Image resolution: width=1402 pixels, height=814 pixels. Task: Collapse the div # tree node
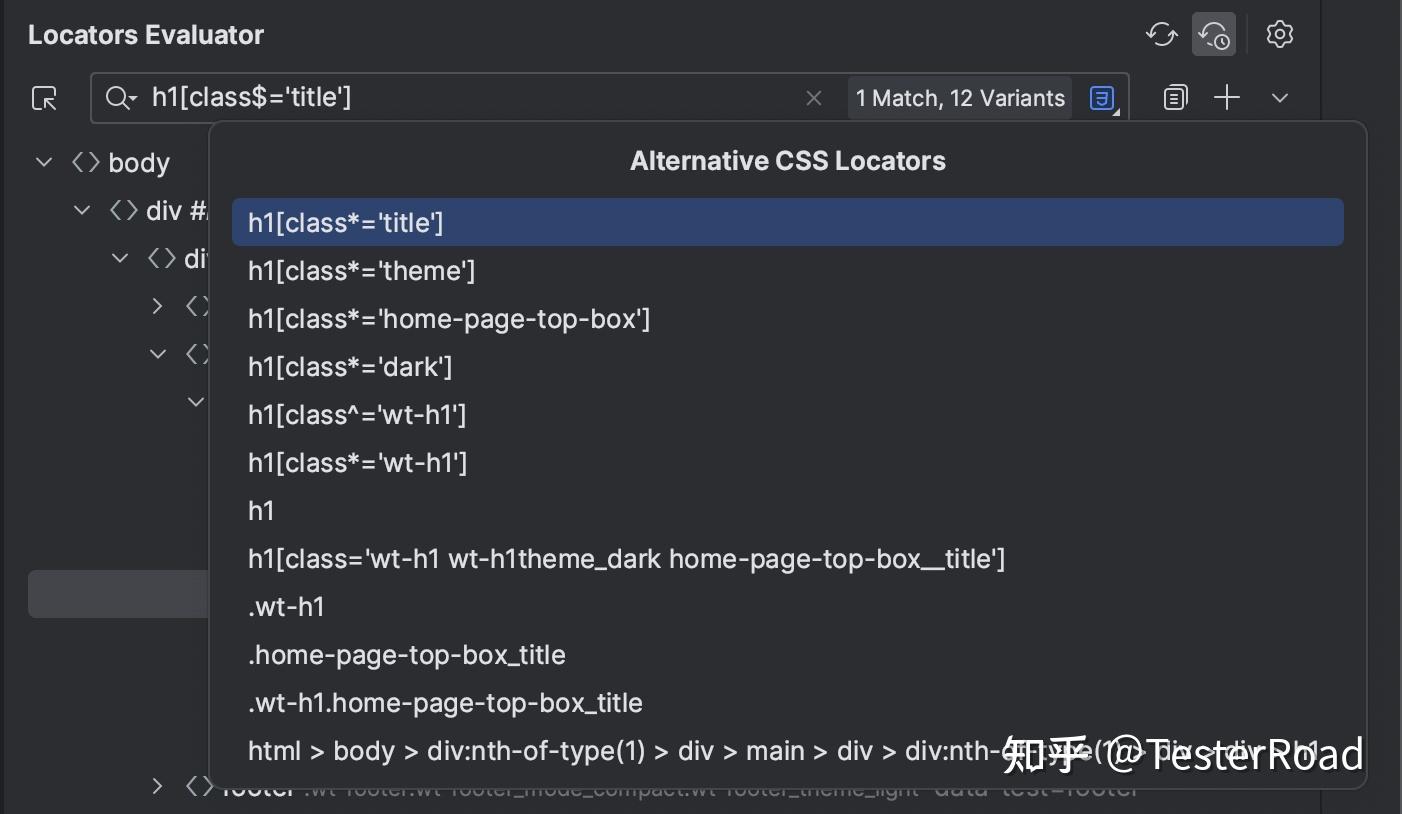tap(81, 210)
